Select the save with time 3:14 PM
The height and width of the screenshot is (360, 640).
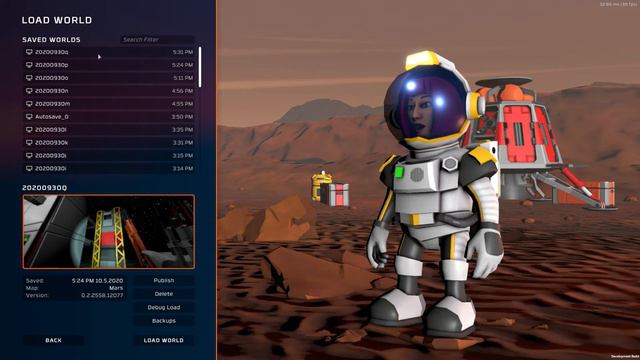click(109, 169)
